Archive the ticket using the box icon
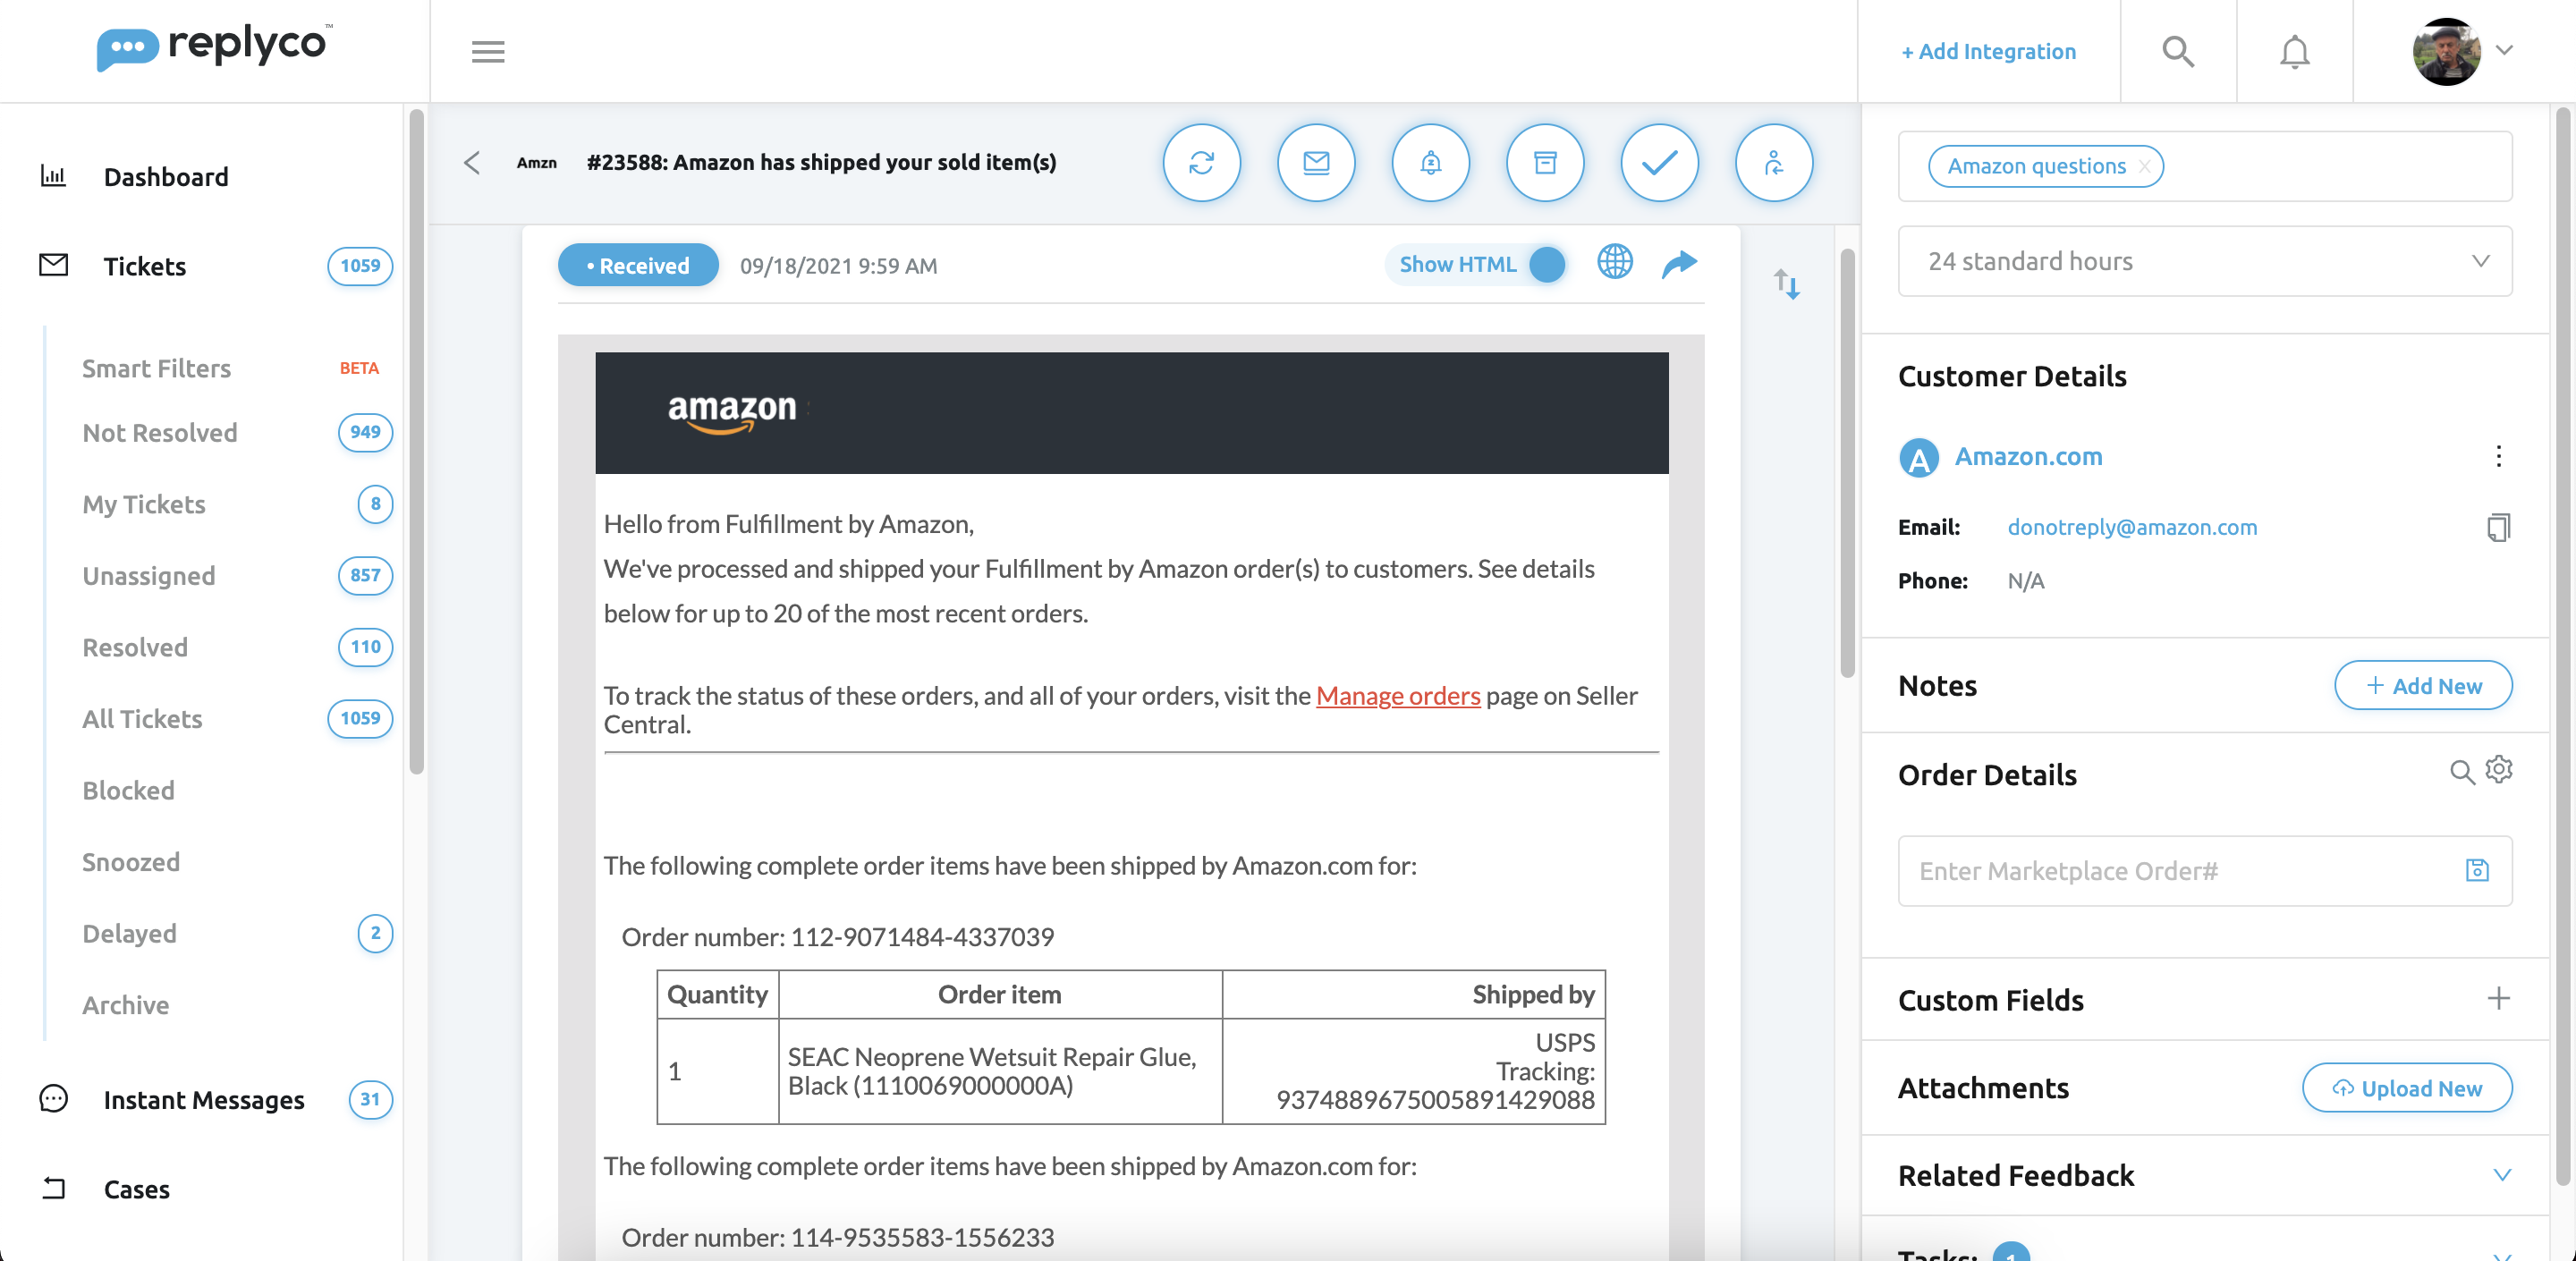This screenshot has width=2576, height=1261. 1544,162
